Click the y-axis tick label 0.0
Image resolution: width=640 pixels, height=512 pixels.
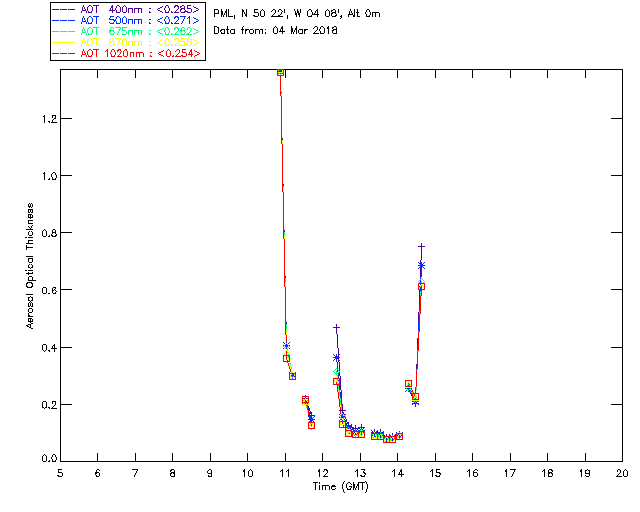pos(49,459)
